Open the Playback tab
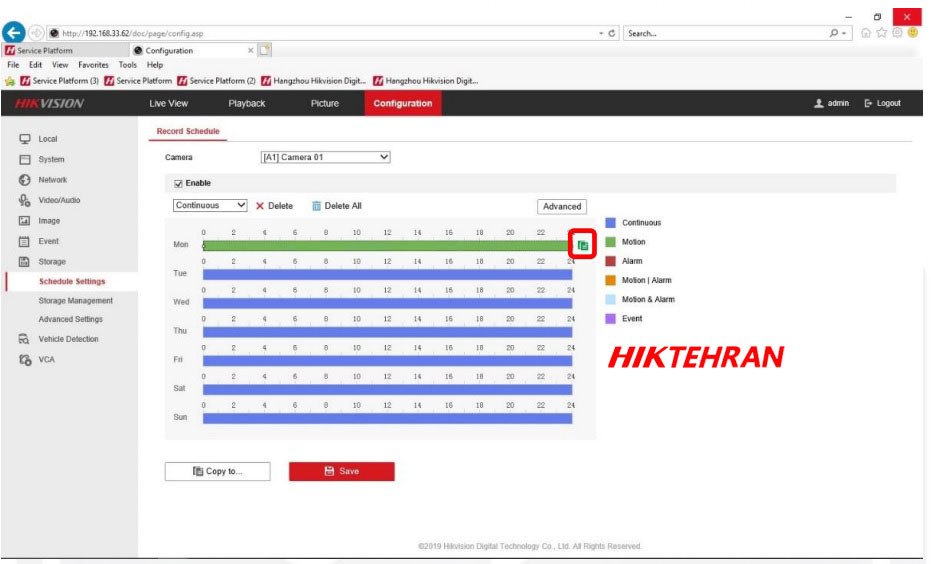Viewport: 931px width, 564px height. point(246,103)
